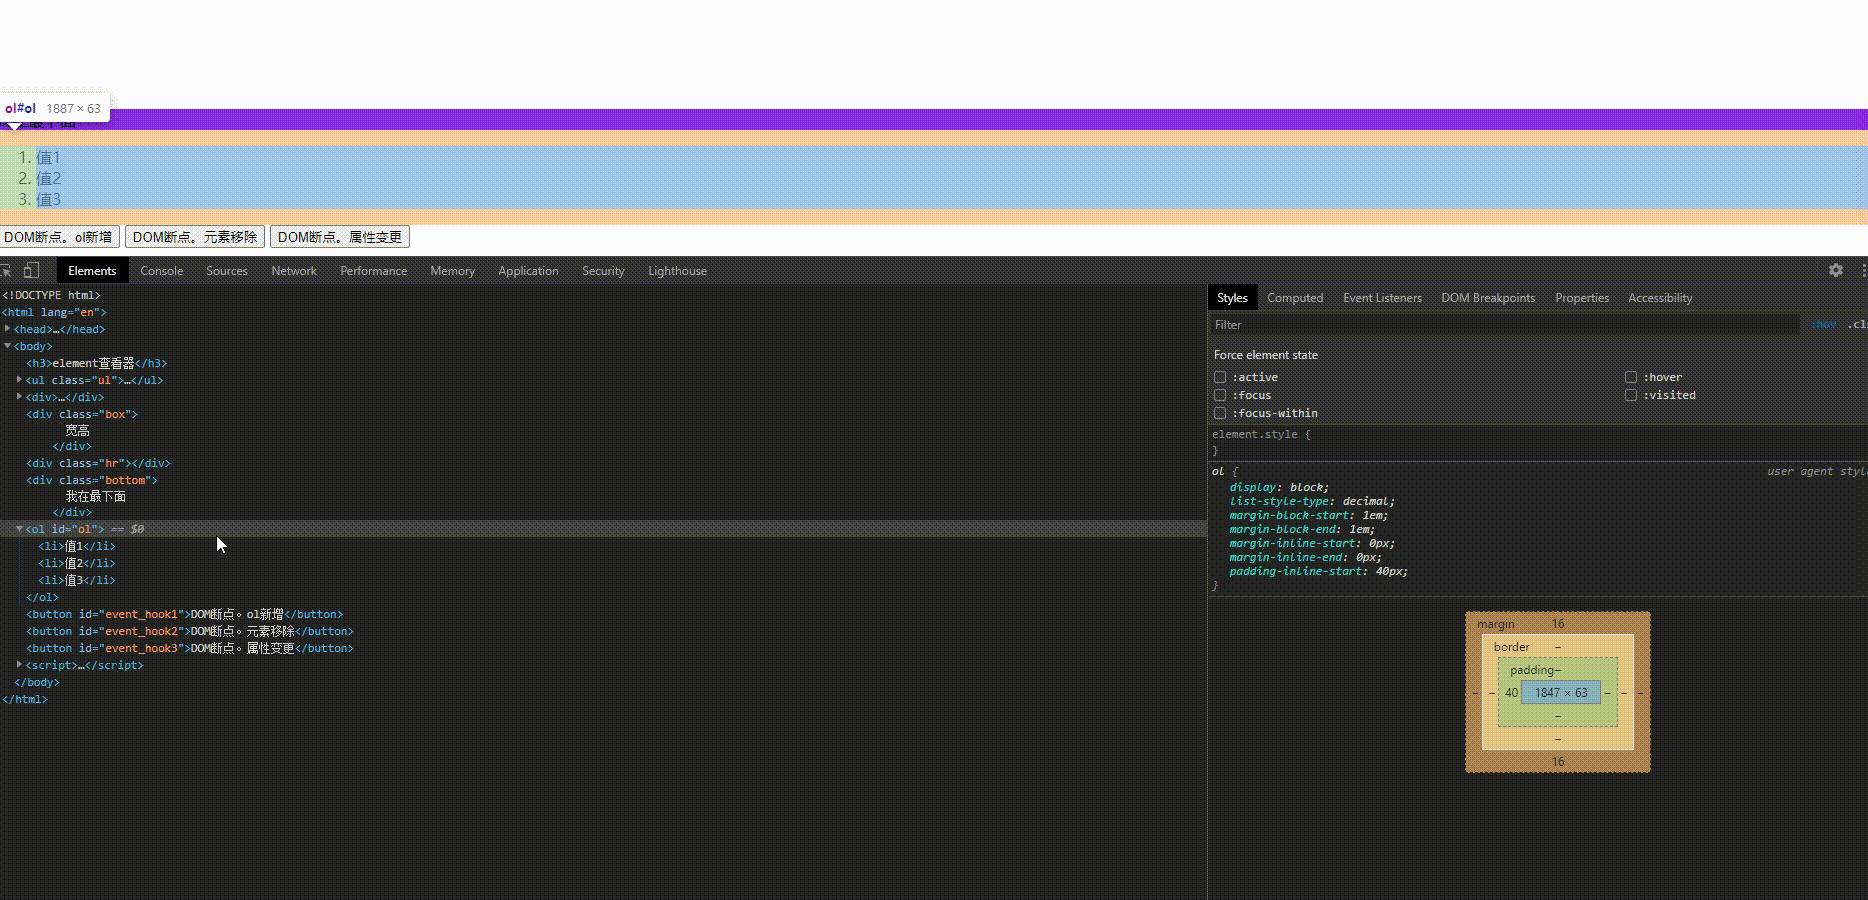Toggle the :hov element state button
Viewport: 1868px width, 900px height.
point(1824,324)
